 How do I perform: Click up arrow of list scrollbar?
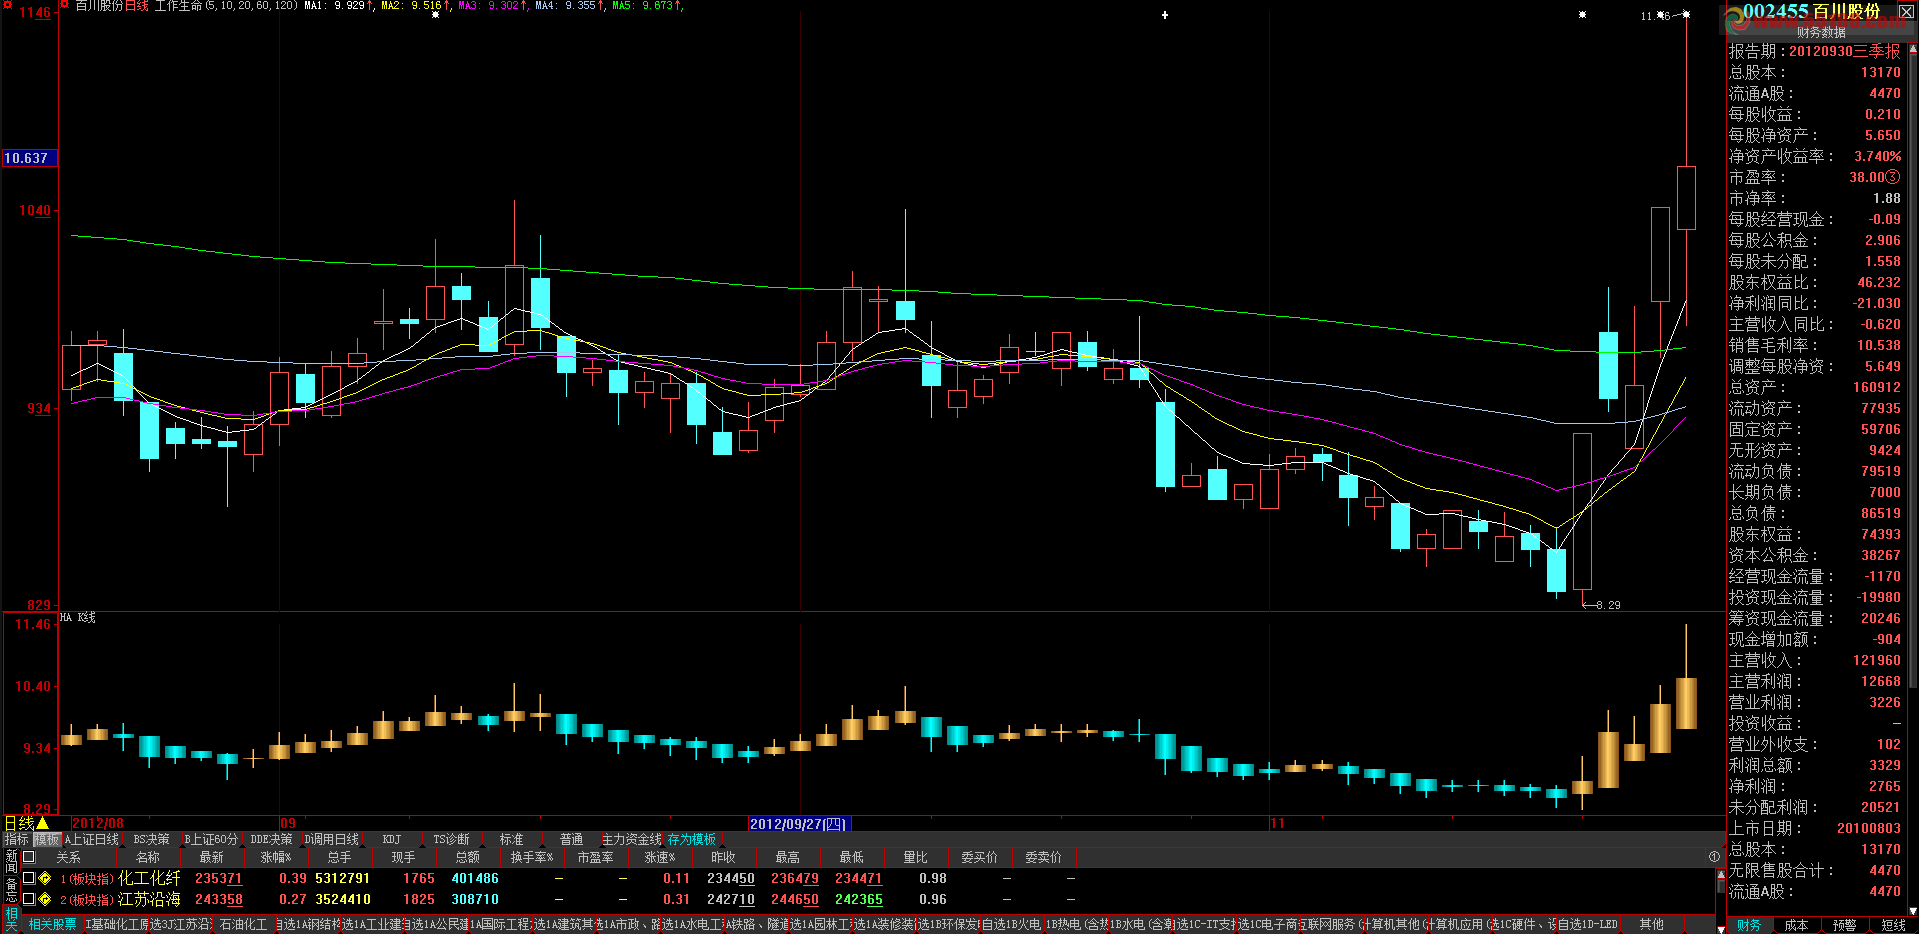pyautogui.click(x=1721, y=872)
